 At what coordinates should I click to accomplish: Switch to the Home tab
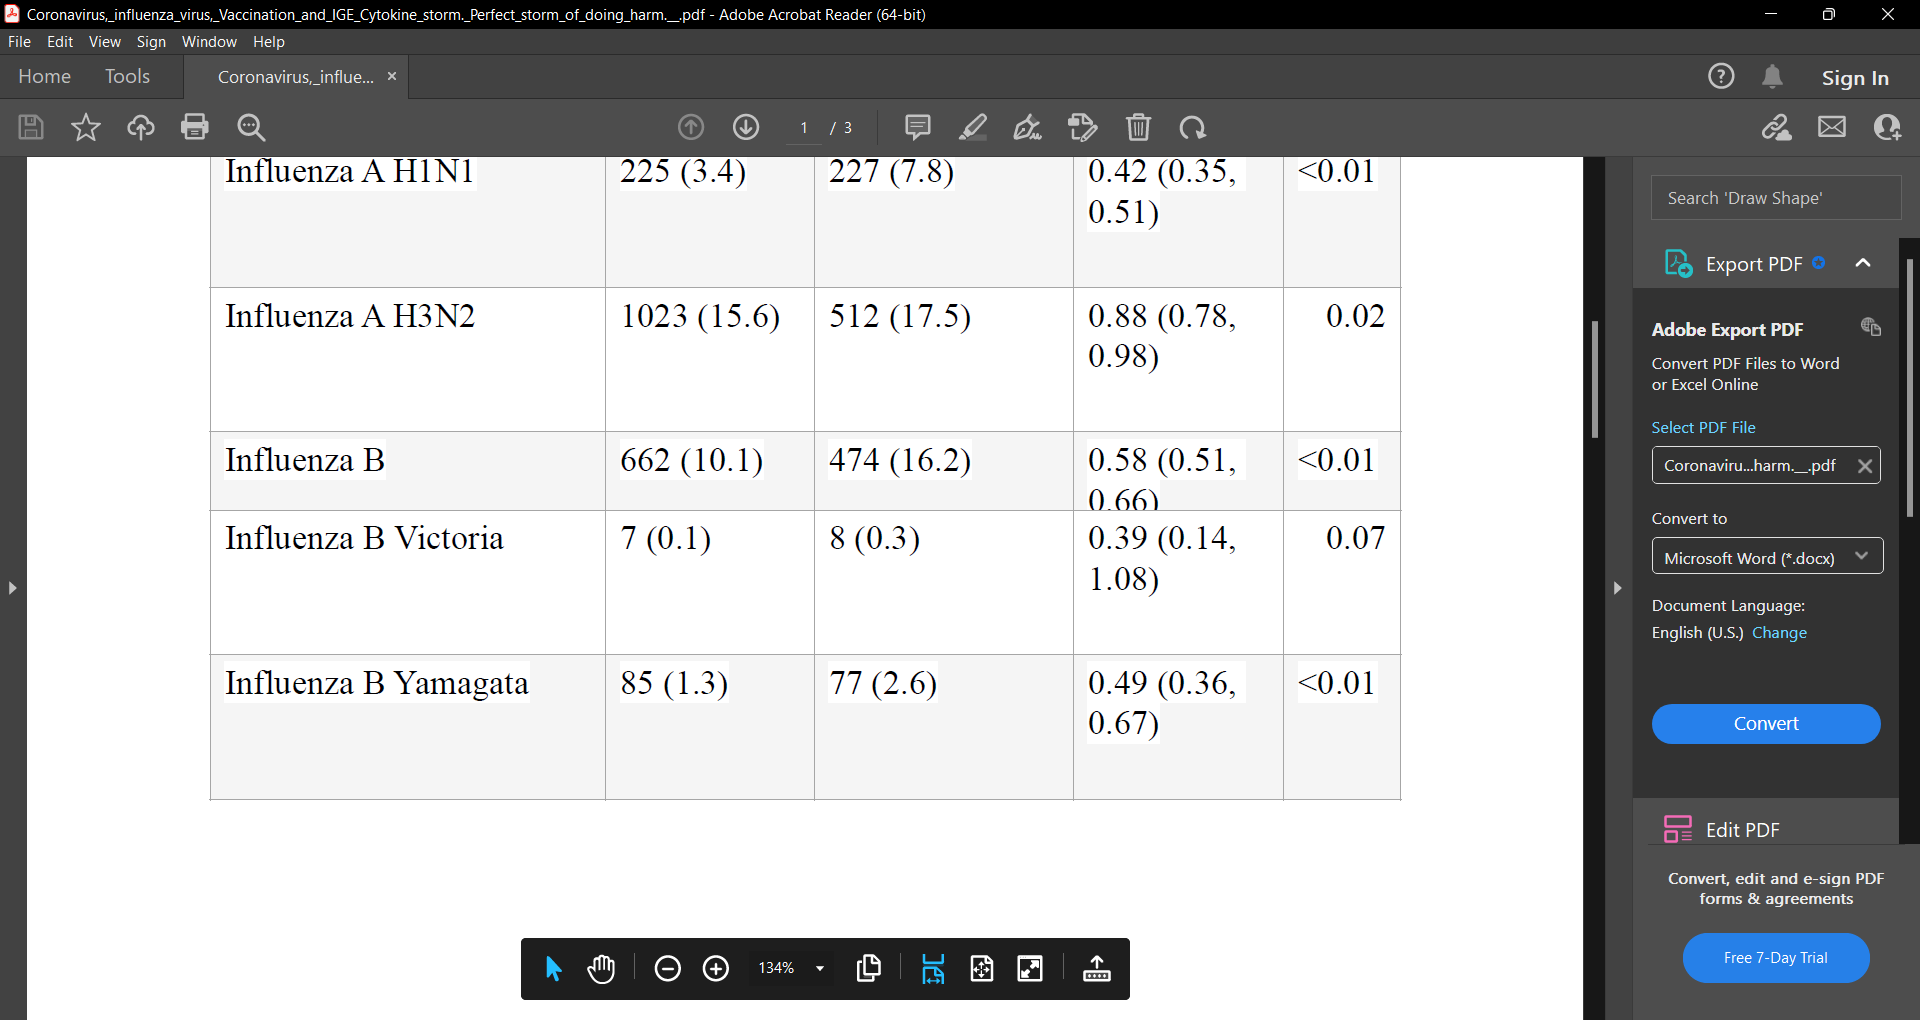click(x=44, y=76)
